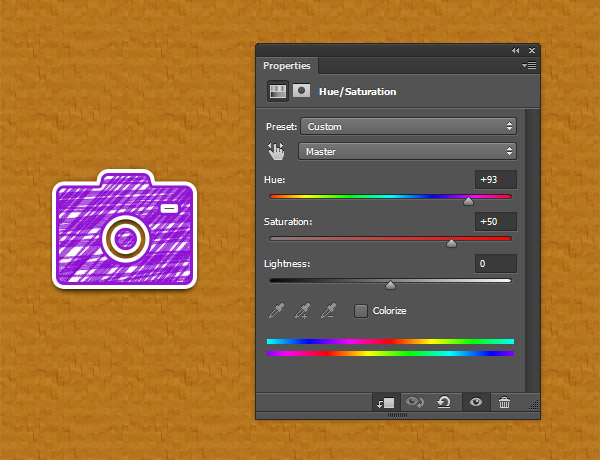
Task: Click the Saturation slider handle
Action: point(451,242)
